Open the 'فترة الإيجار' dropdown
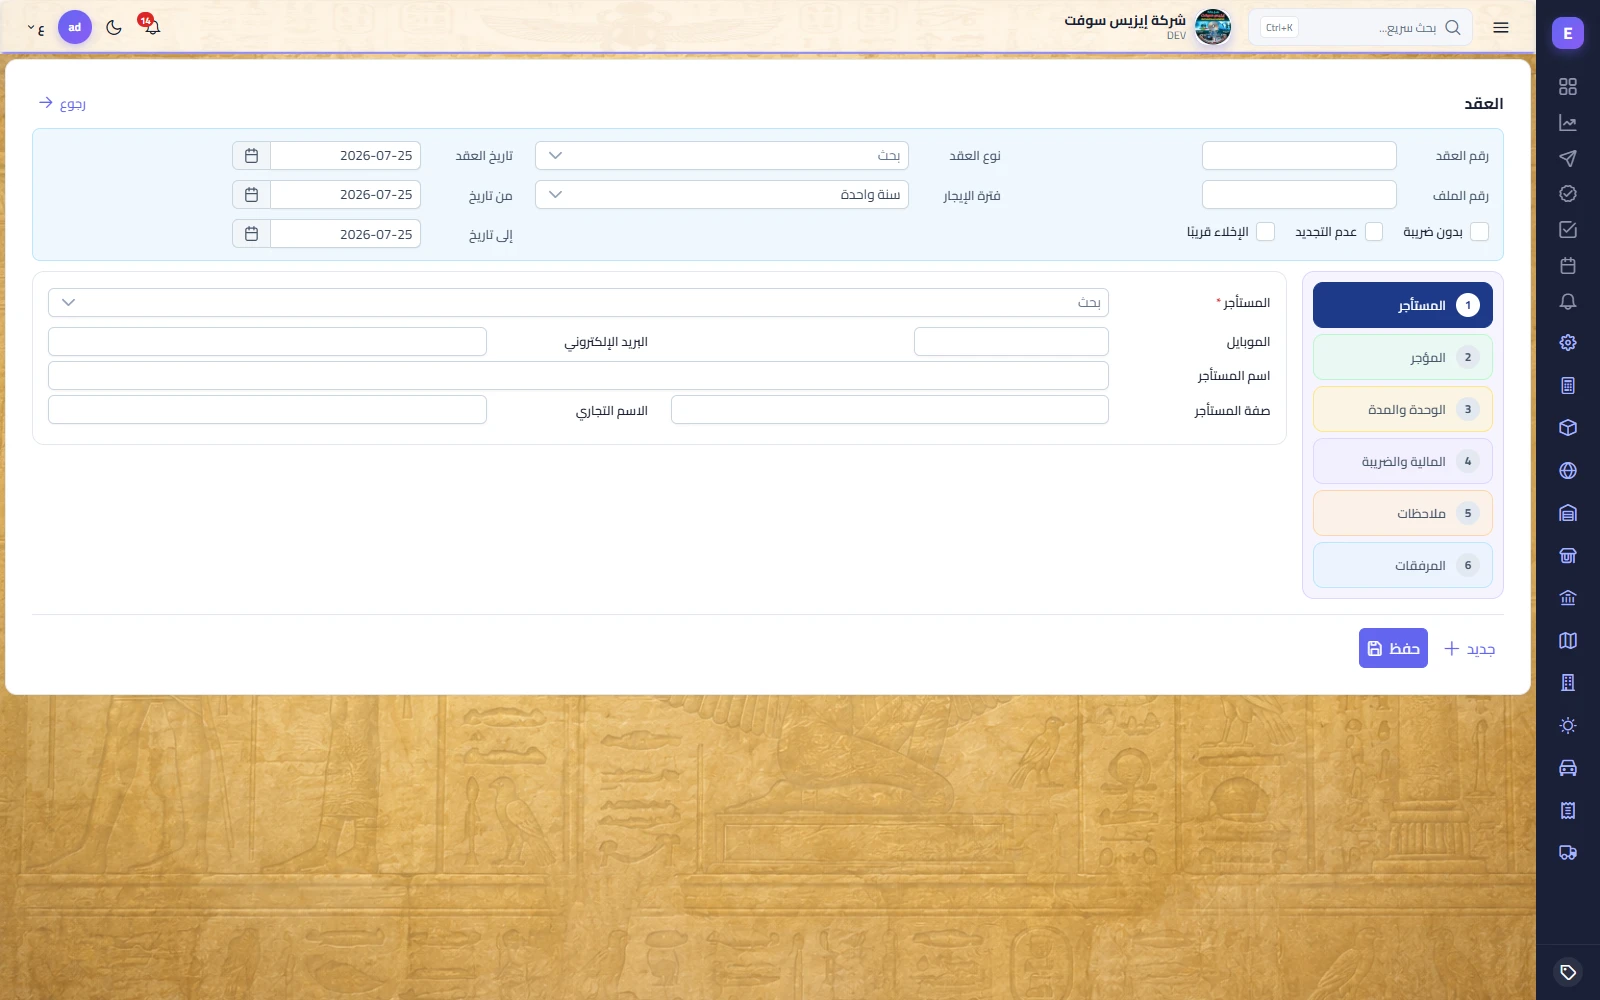The width and height of the screenshot is (1600, 1000). 722,195
